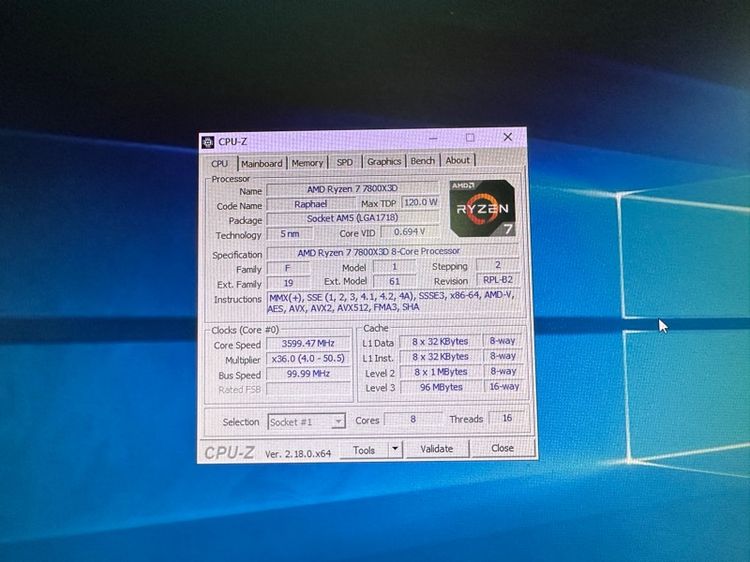Click the empty Rated FSB field
The image size is (750, 562).
click(308, 388)
